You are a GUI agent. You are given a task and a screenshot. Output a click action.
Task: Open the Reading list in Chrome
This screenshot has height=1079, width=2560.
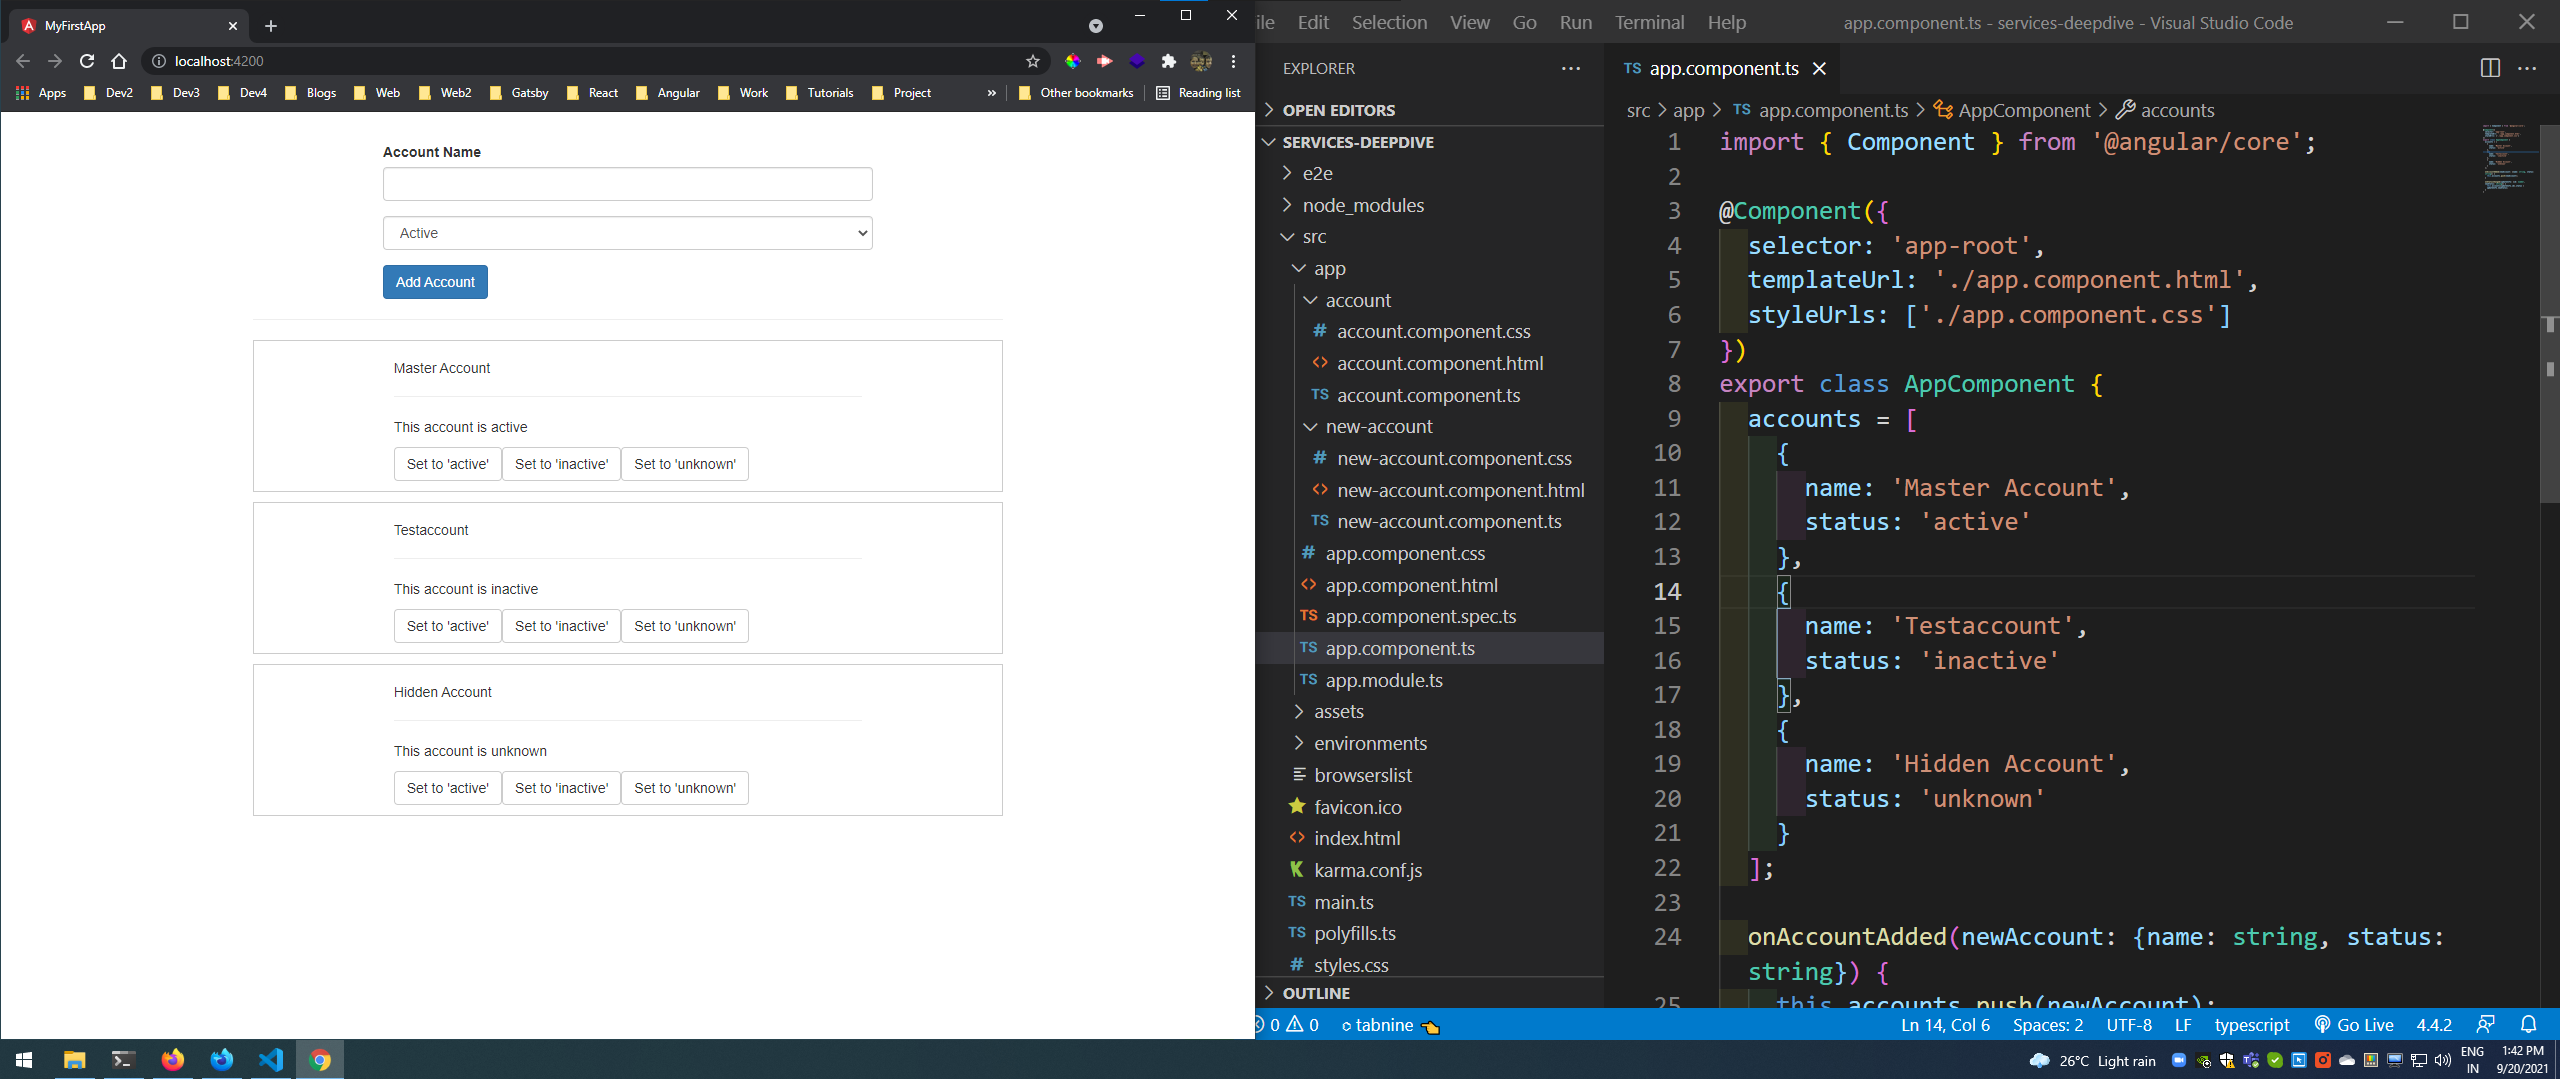pyautogui.click(x=1197, y=93)
